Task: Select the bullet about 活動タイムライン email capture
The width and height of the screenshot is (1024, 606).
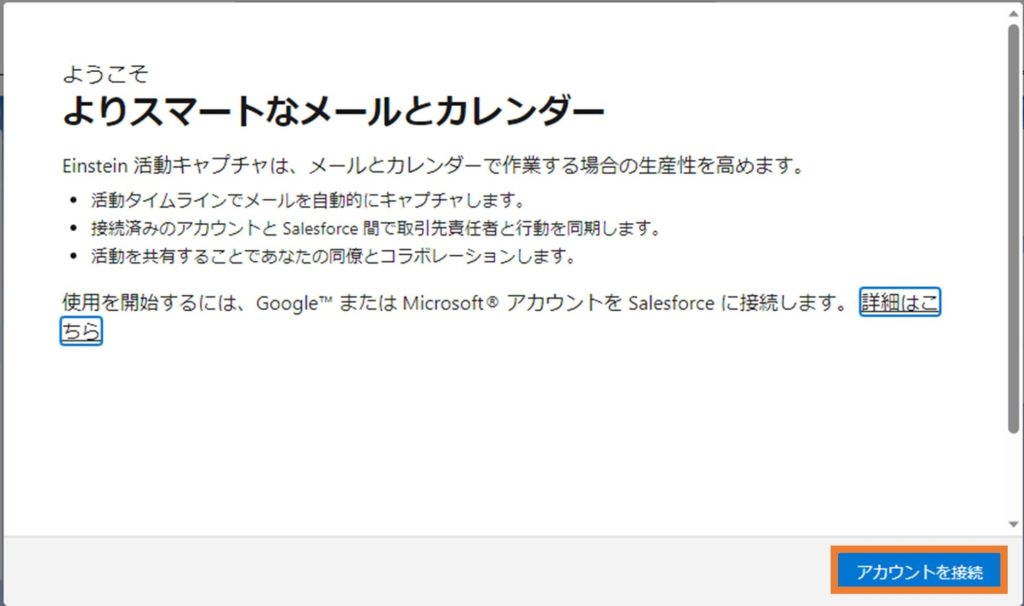Action: [x=305, y=200]
